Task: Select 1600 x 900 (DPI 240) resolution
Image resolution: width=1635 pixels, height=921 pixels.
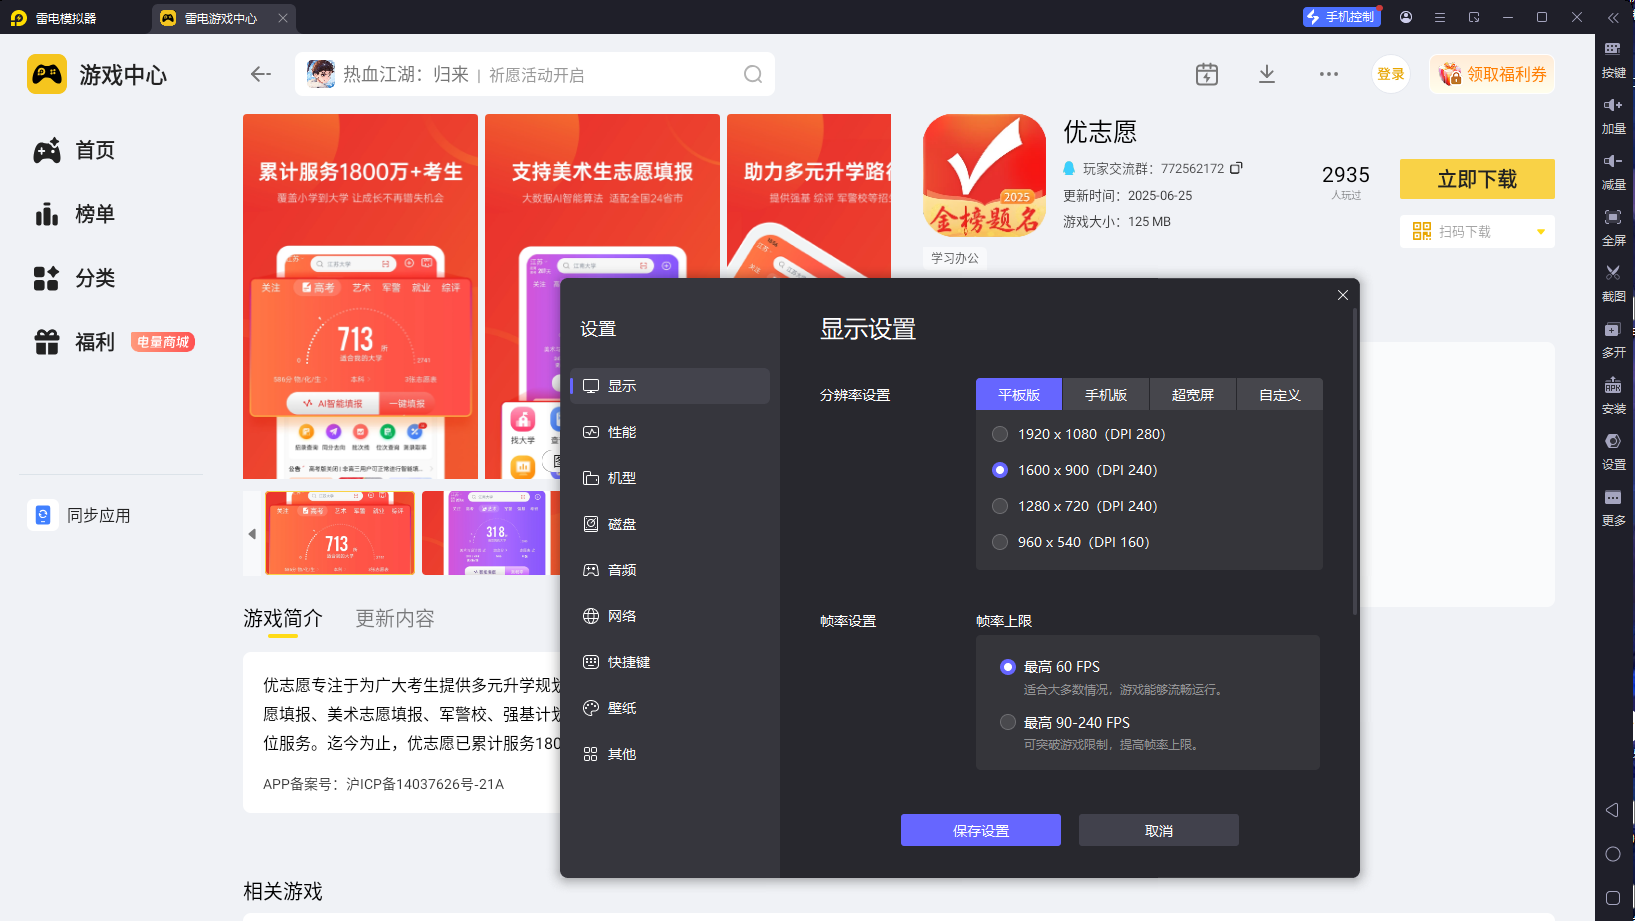Action: [x=1000, y=470]
